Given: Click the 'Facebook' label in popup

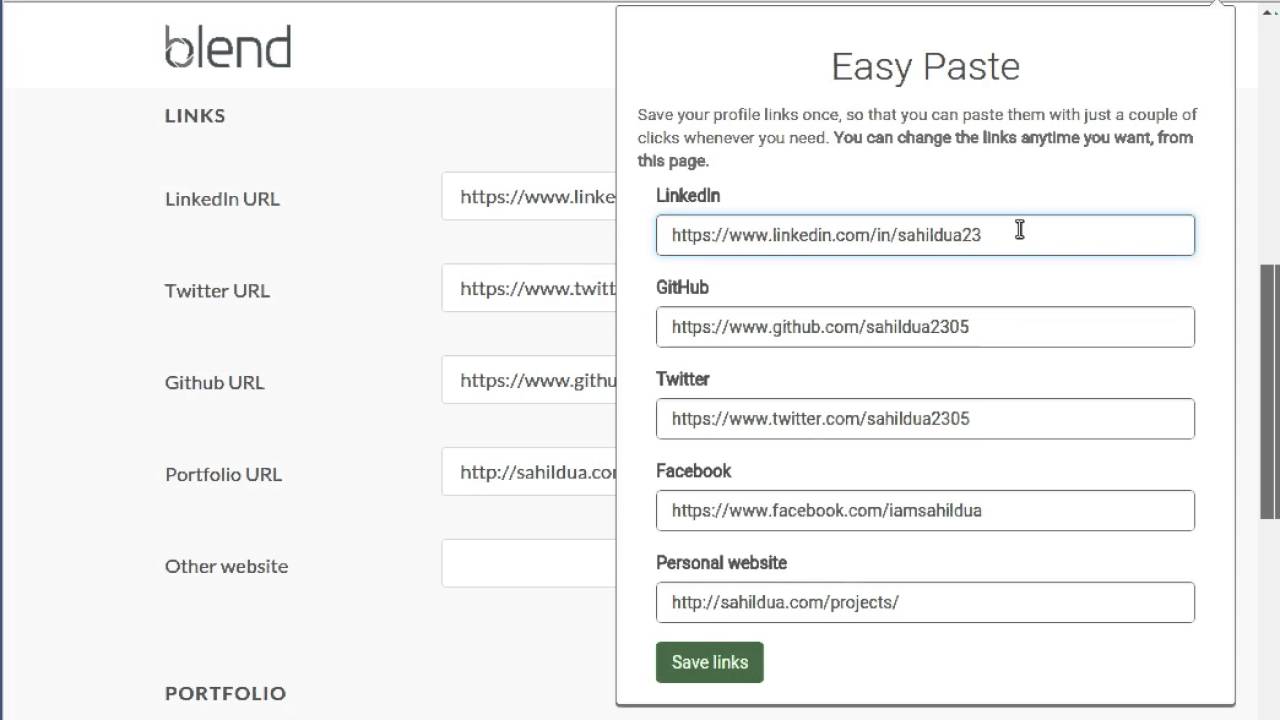Looking at the screenshot, I should coord(693,471).
